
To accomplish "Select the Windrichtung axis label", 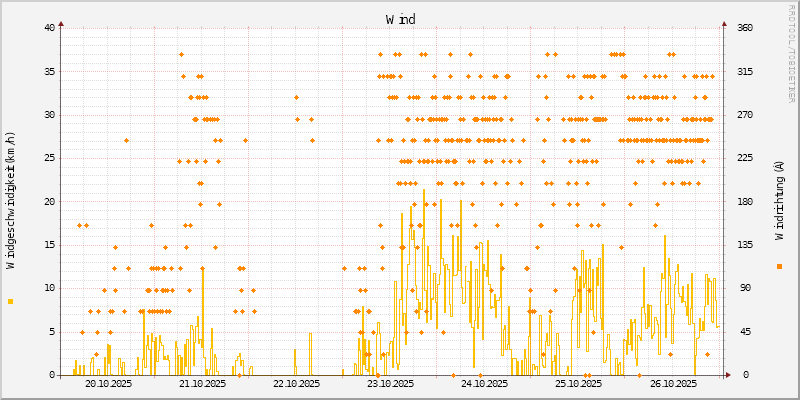I will [779, 201].
